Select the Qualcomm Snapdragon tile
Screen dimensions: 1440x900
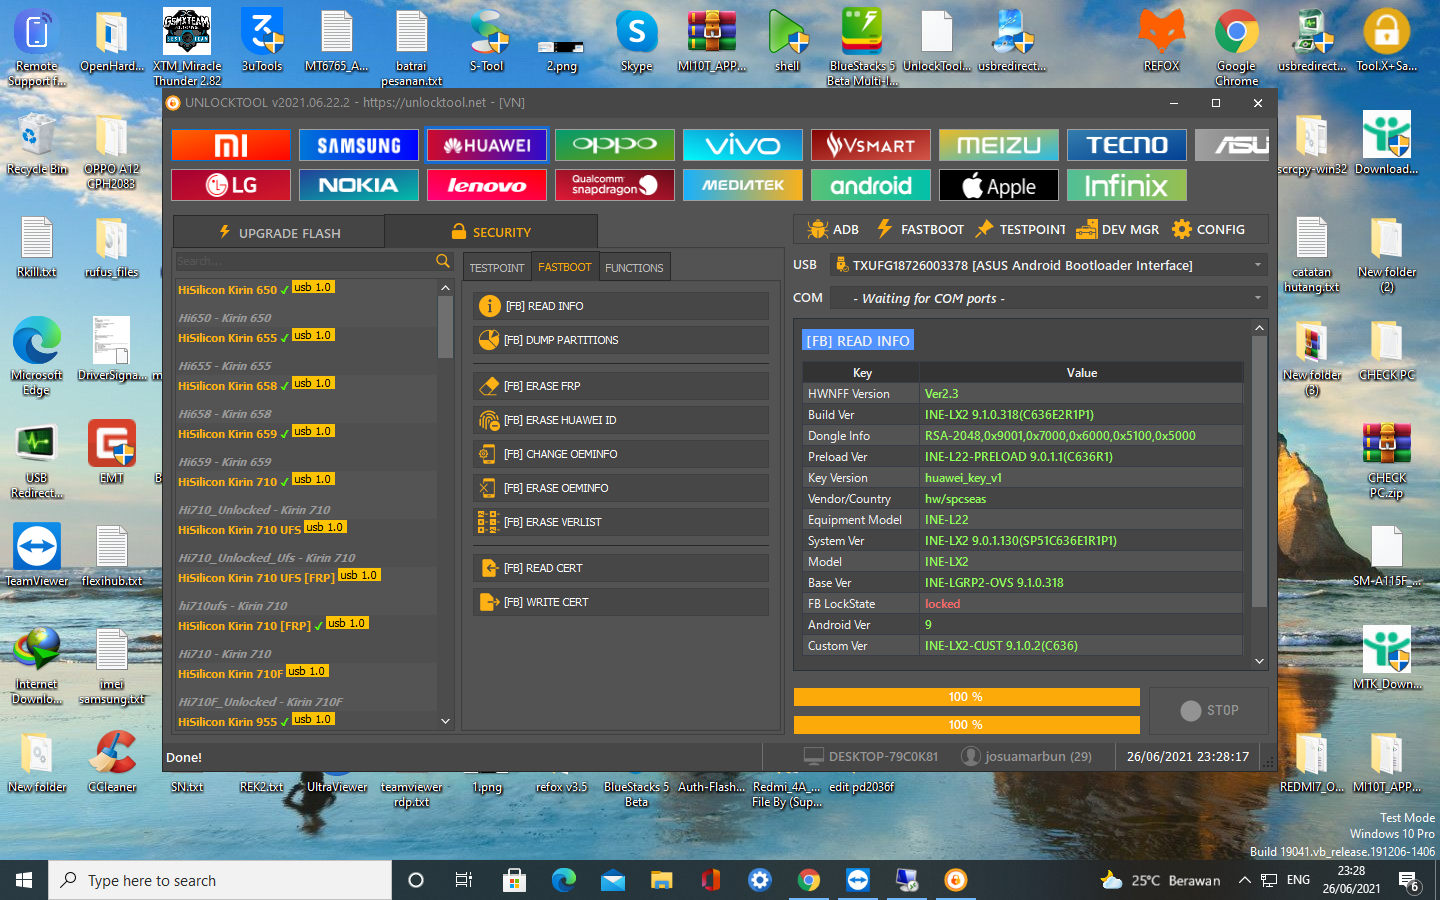[615, 185]
